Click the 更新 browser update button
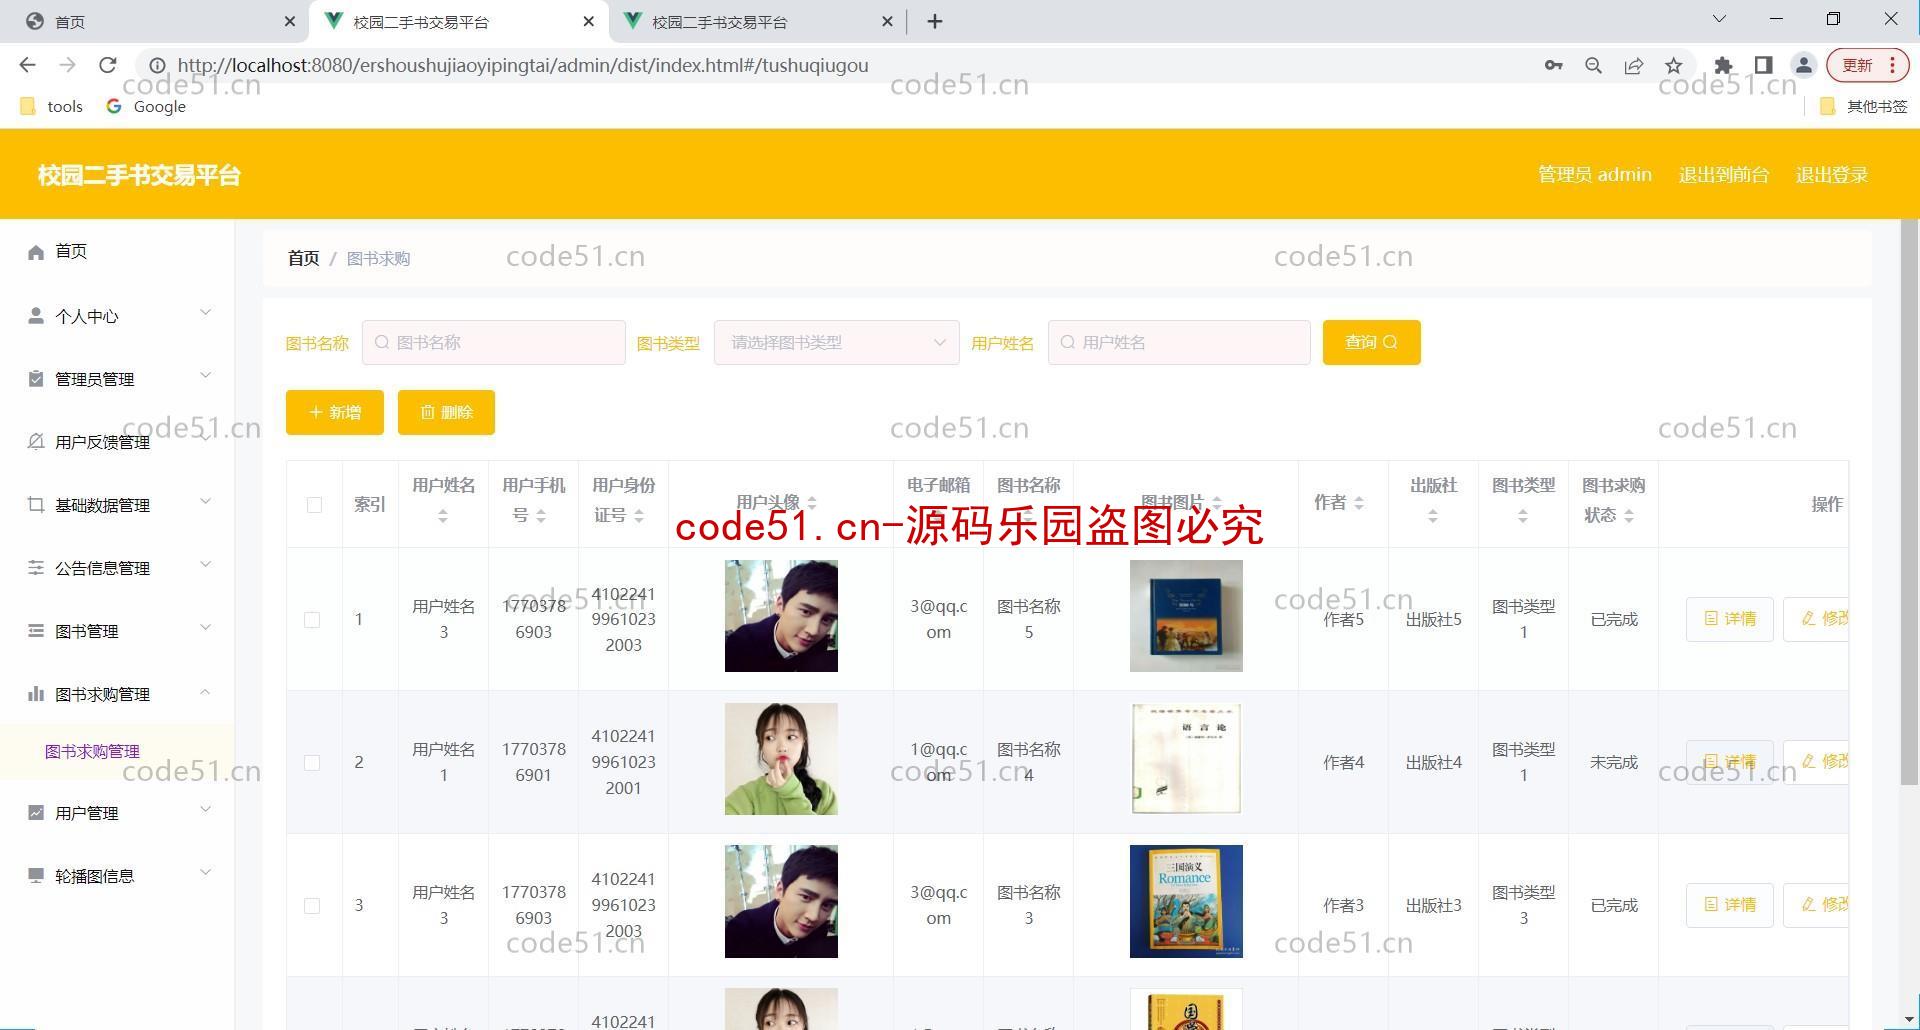The height and width of the screenshot is (1030, 1920). [1867, 65]
